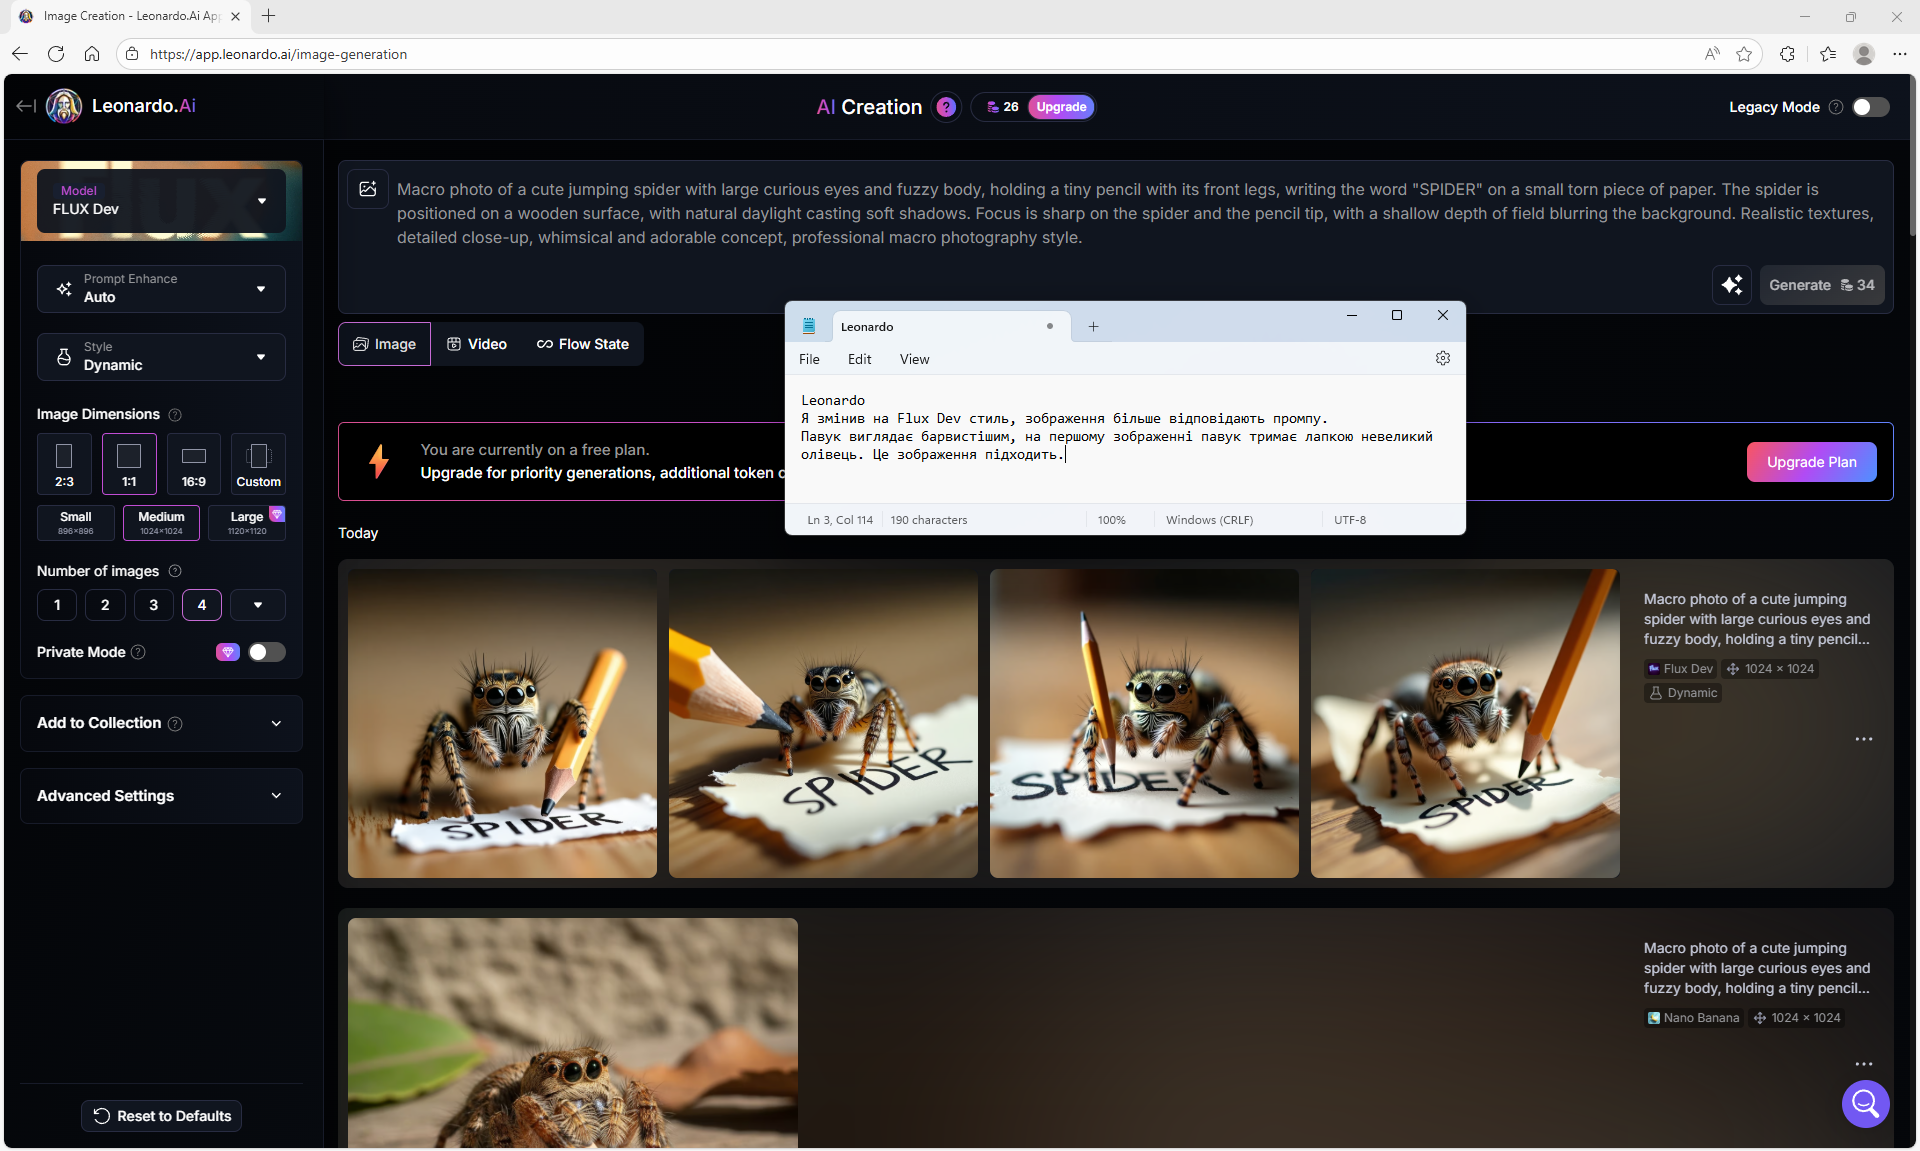1920x1151 pixels.
Task: Open the Edit menu in Notepad
Action: click(x=859, y=360)
